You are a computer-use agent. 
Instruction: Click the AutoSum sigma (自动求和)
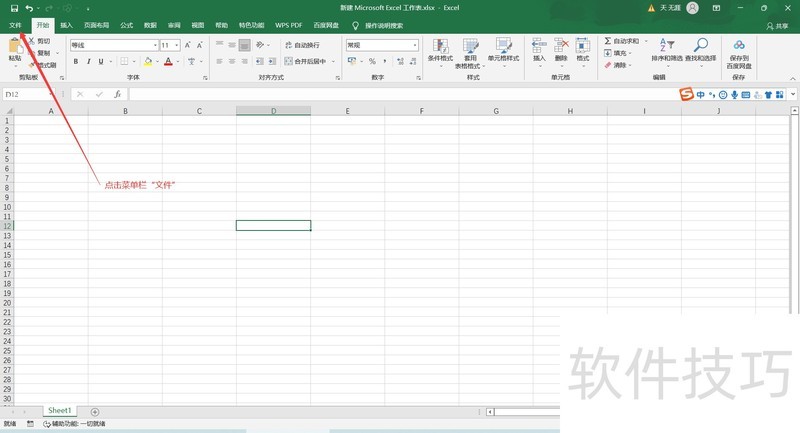(621, 41)
